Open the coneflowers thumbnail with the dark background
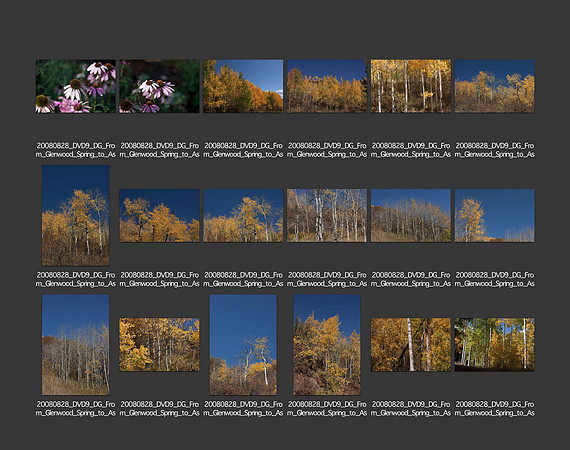570x450 pixels. pos(159,86)
